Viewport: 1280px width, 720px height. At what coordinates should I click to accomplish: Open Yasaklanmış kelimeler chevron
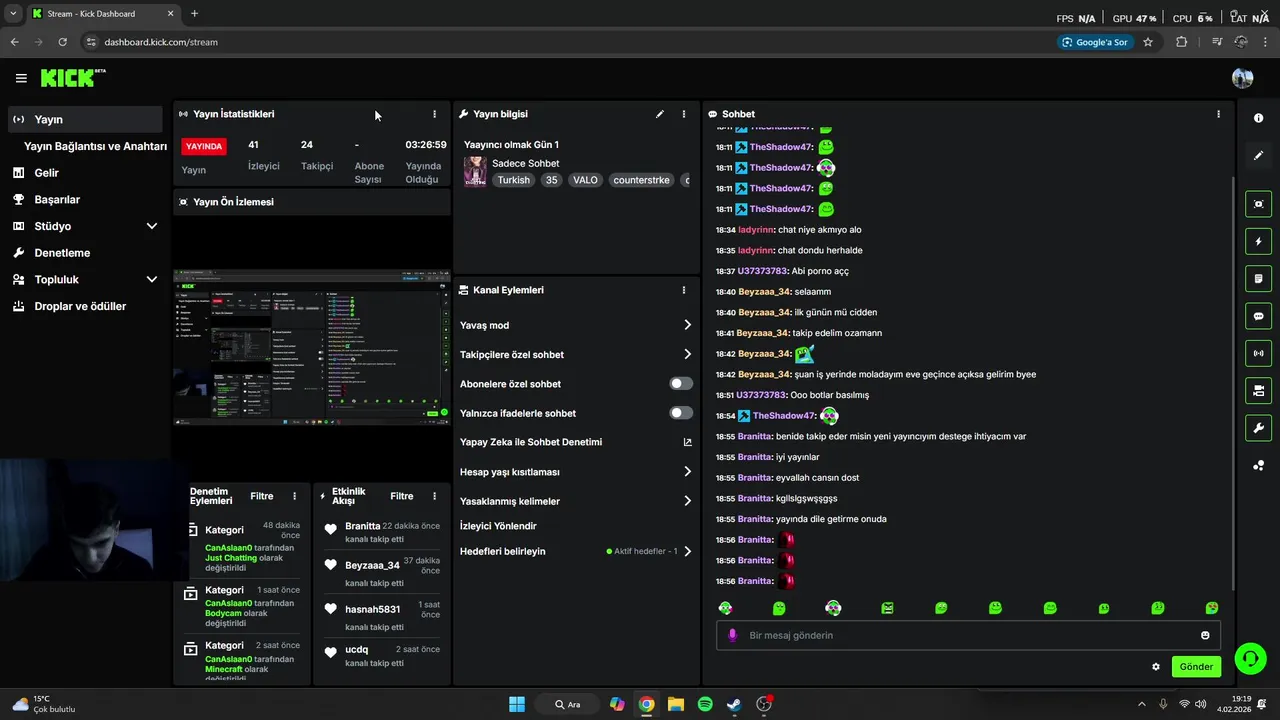click(687, 501)
